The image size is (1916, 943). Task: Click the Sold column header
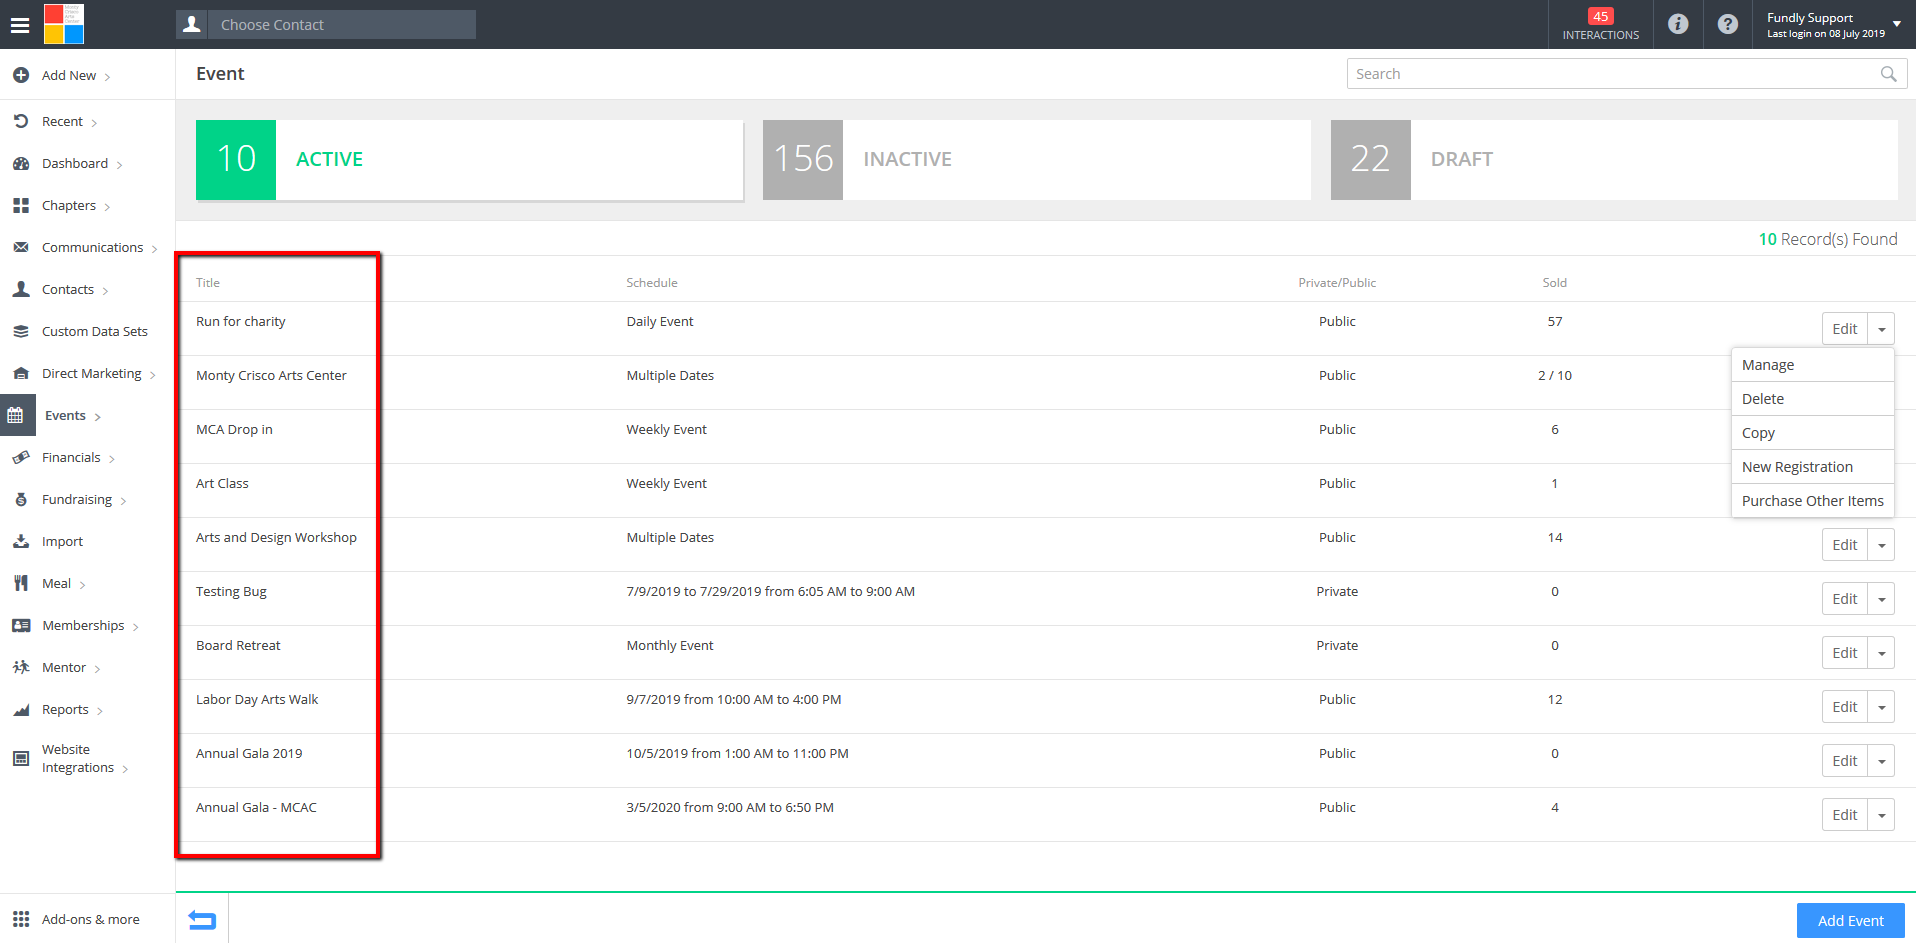pos(1554,283)
